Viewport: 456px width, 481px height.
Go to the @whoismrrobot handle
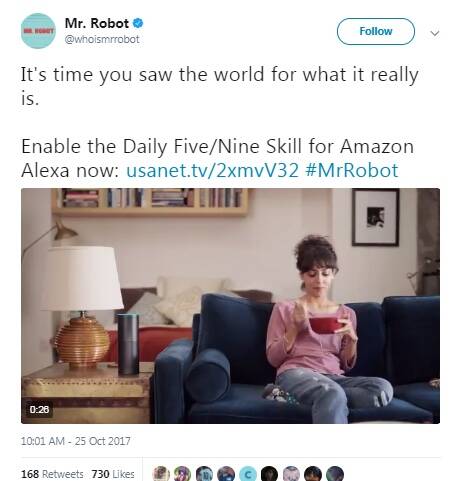102,39
